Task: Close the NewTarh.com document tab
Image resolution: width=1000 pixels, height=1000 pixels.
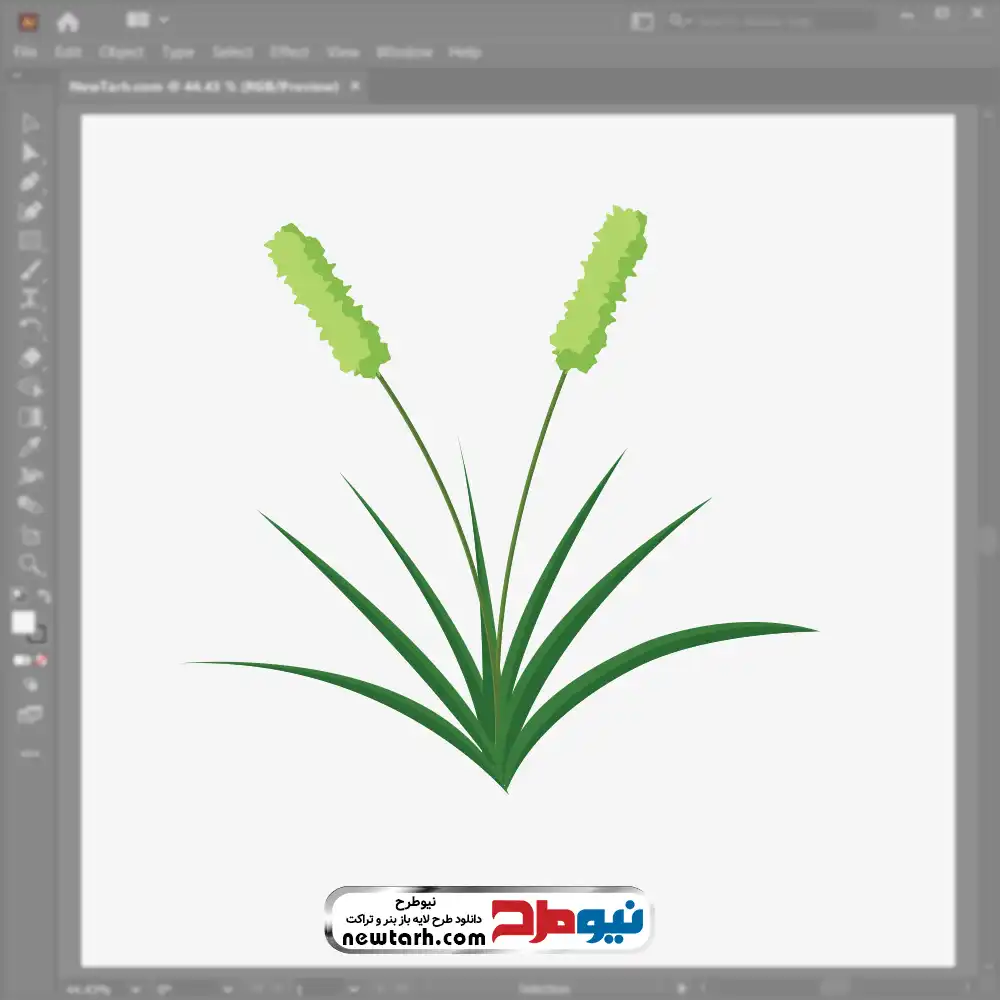Action: (x=355, y=85)
